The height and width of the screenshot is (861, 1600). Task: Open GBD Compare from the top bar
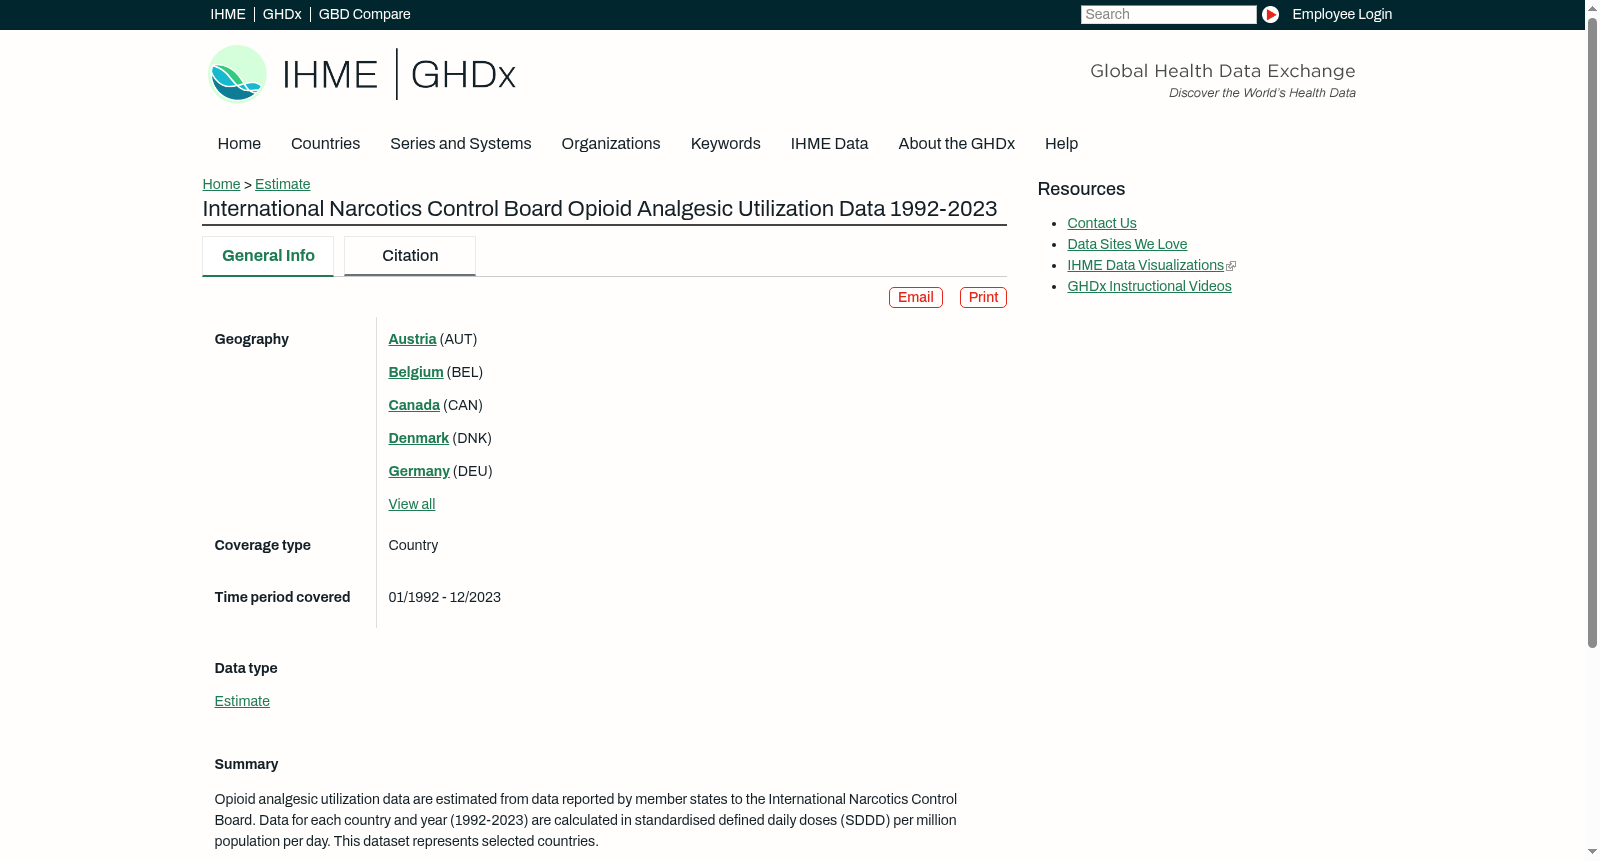pos(364,14)
